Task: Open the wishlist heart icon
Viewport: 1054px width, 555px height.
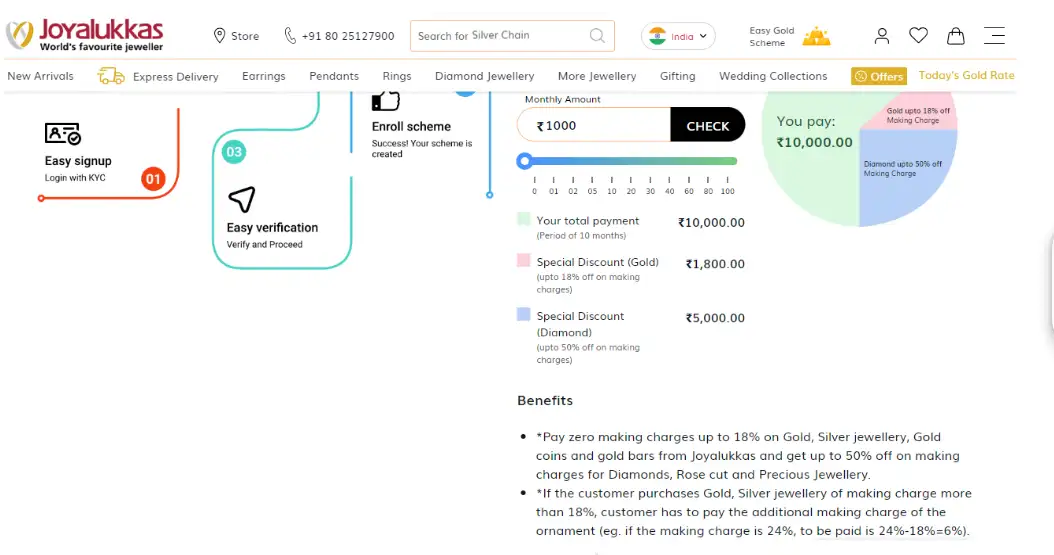Action: pos(918,36)
